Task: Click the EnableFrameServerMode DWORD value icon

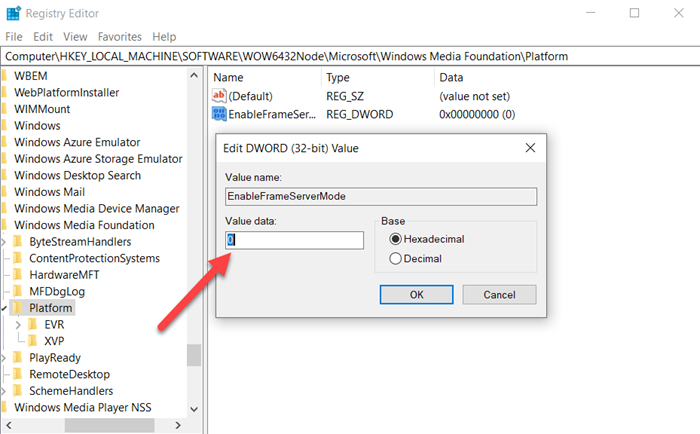Action: coord(219,114)
